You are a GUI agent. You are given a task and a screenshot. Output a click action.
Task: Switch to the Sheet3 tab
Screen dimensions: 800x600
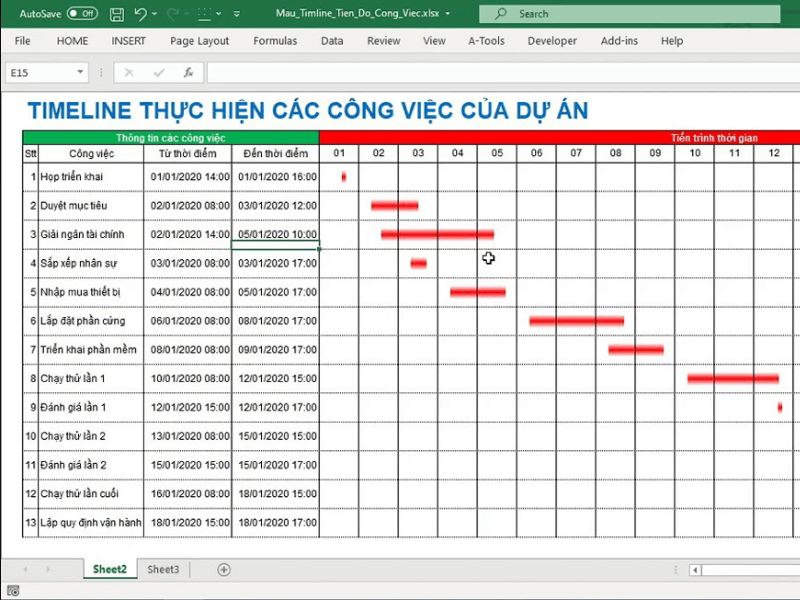(x=164, y=569)
